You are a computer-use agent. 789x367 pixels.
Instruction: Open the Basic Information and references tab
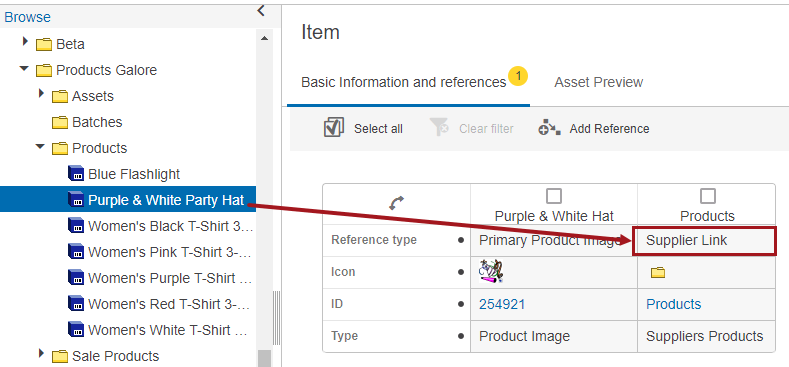(x=404, y=82)
